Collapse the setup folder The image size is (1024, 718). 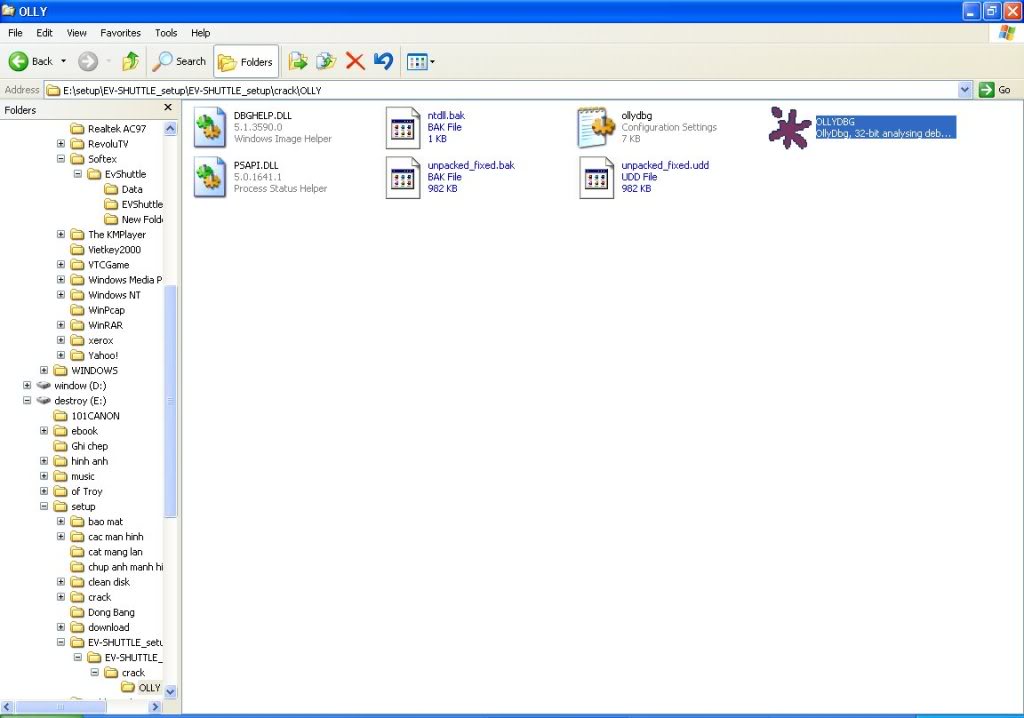(x=44, y=506)
